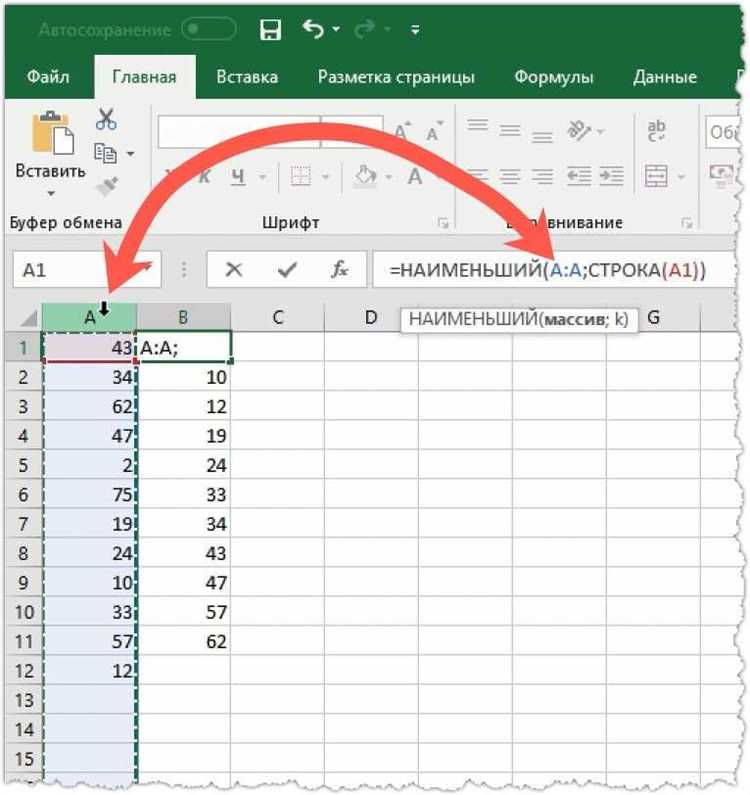The height and width of the screenshot is (795, 750).
Task: Click the Insert Function fx icon
Action: coord(339,269)
